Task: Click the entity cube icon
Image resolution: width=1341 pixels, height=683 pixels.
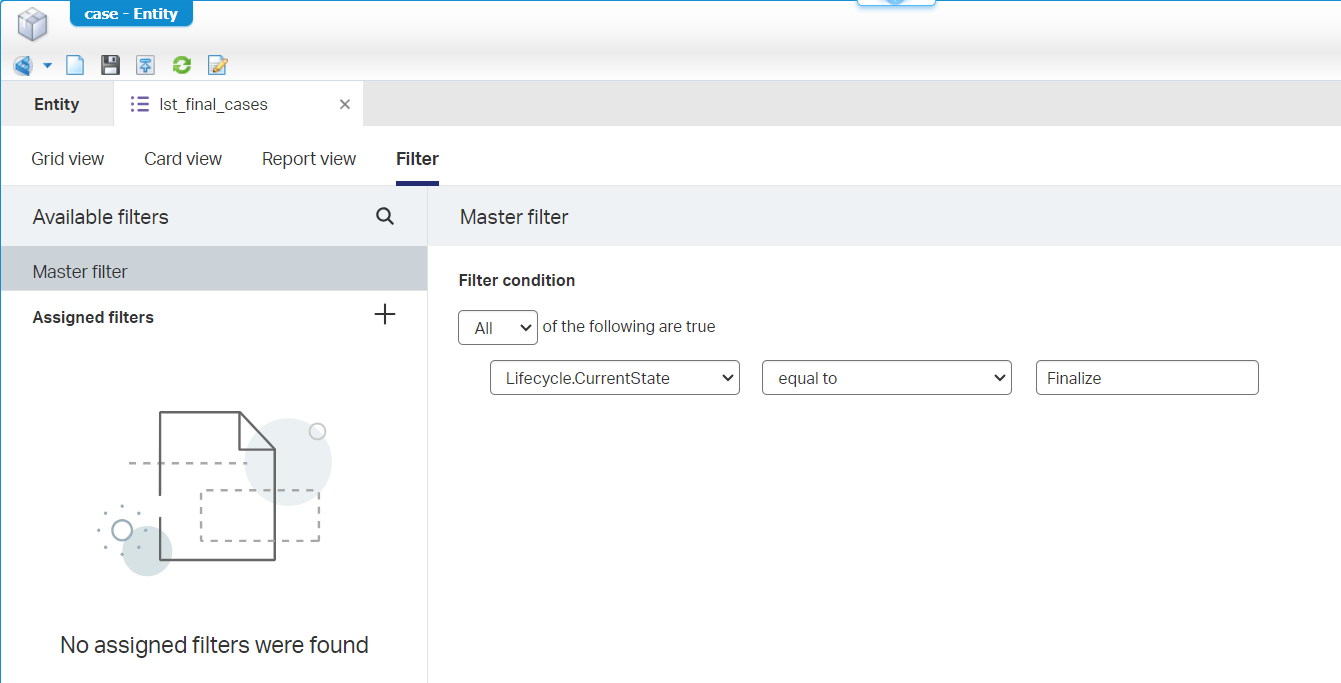Action: click(33, 24)
